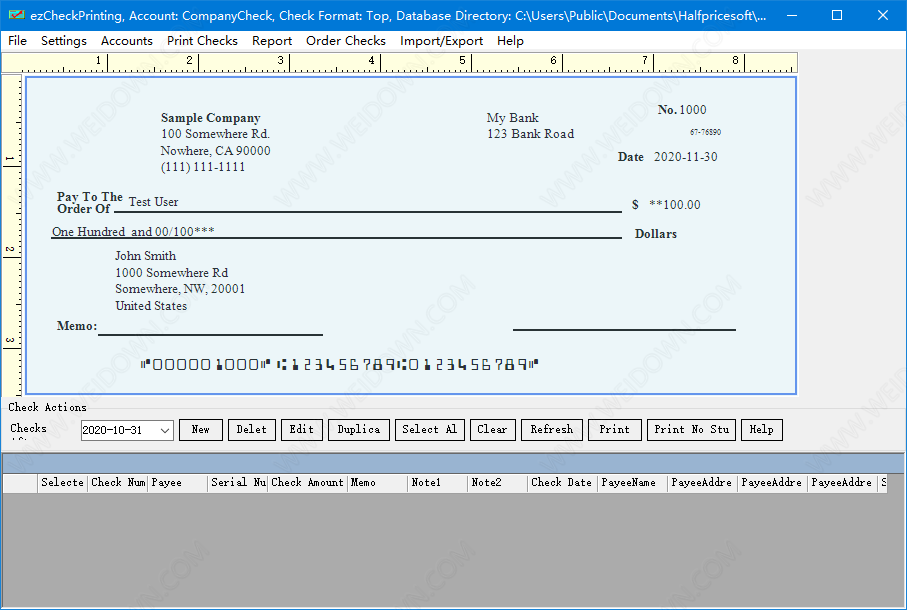
Task: Open the Accounts menu
Action: 127,40
